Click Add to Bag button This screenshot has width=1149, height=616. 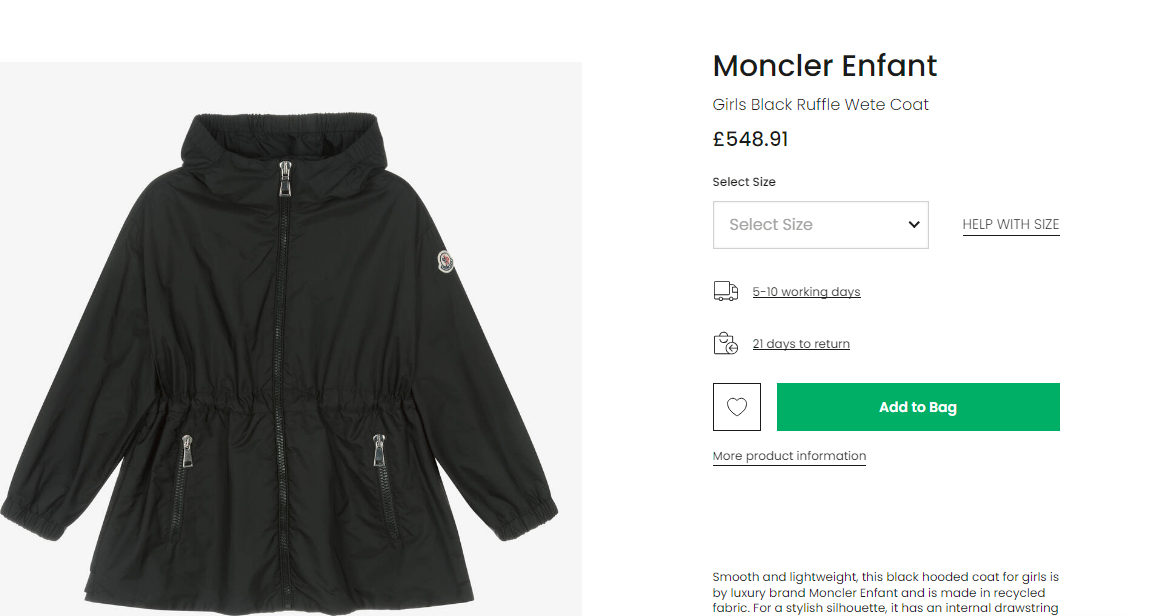tap(918, 407)
